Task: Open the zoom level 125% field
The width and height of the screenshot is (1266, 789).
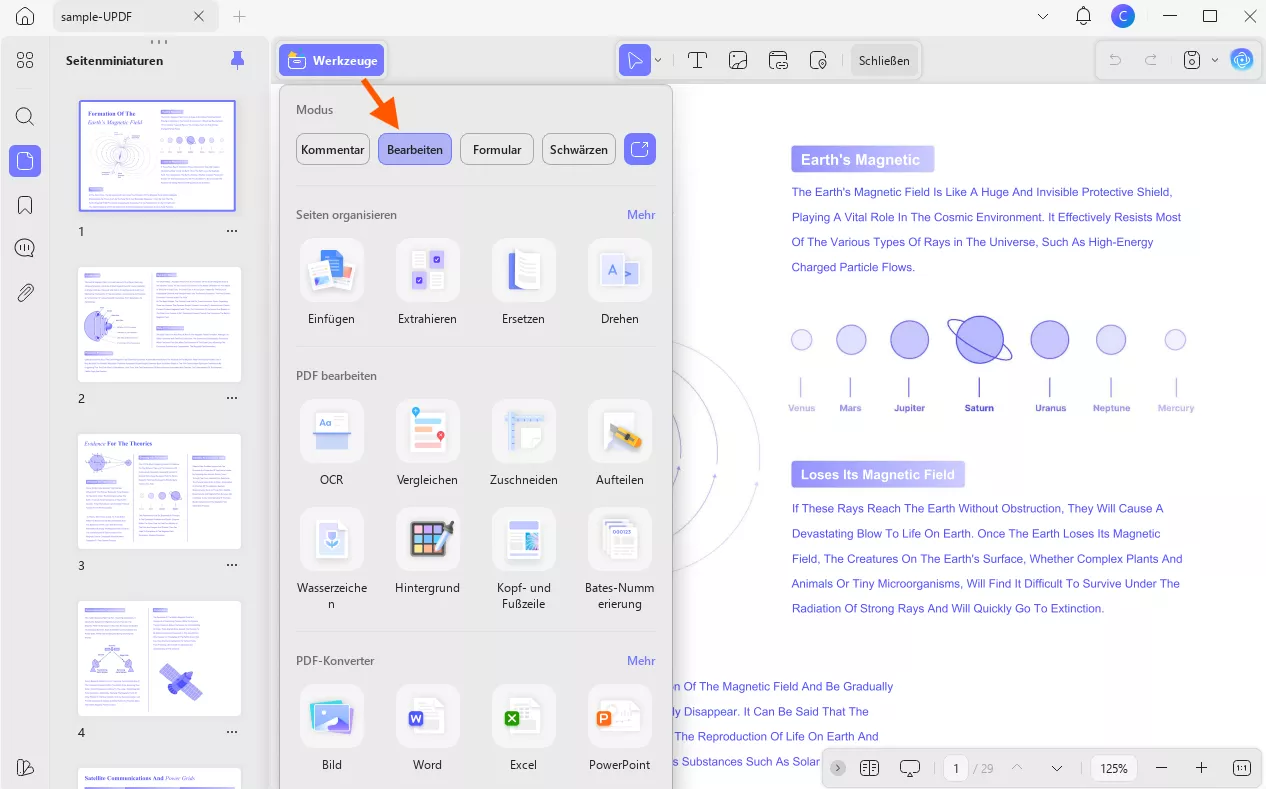Action: pyautogui.click(x=1114, y=768)
